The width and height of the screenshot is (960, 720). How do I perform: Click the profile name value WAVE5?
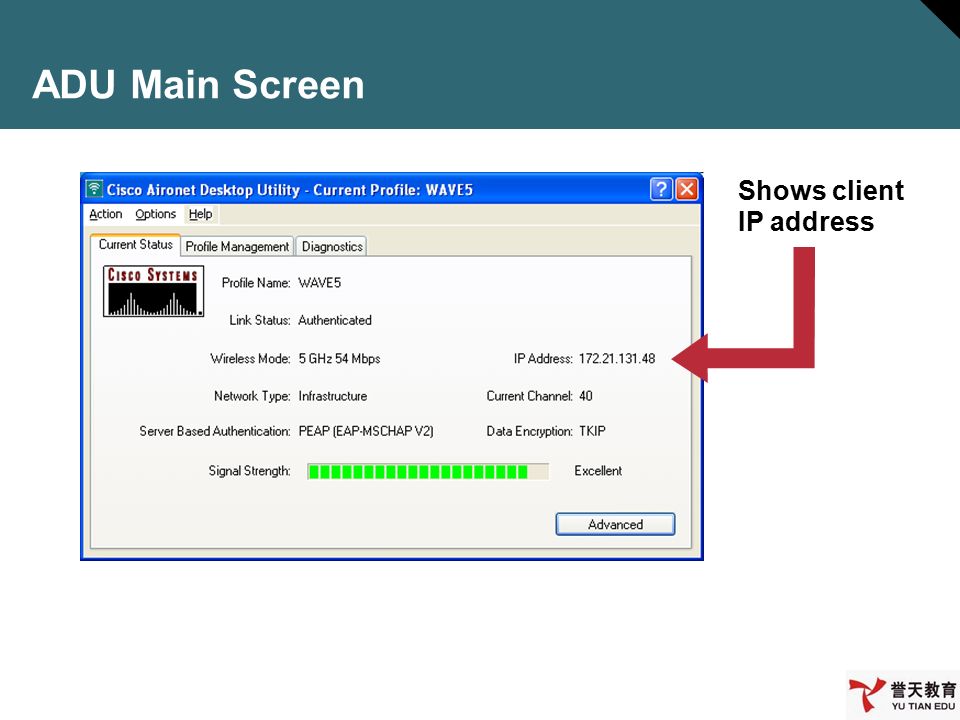[320, 283]
